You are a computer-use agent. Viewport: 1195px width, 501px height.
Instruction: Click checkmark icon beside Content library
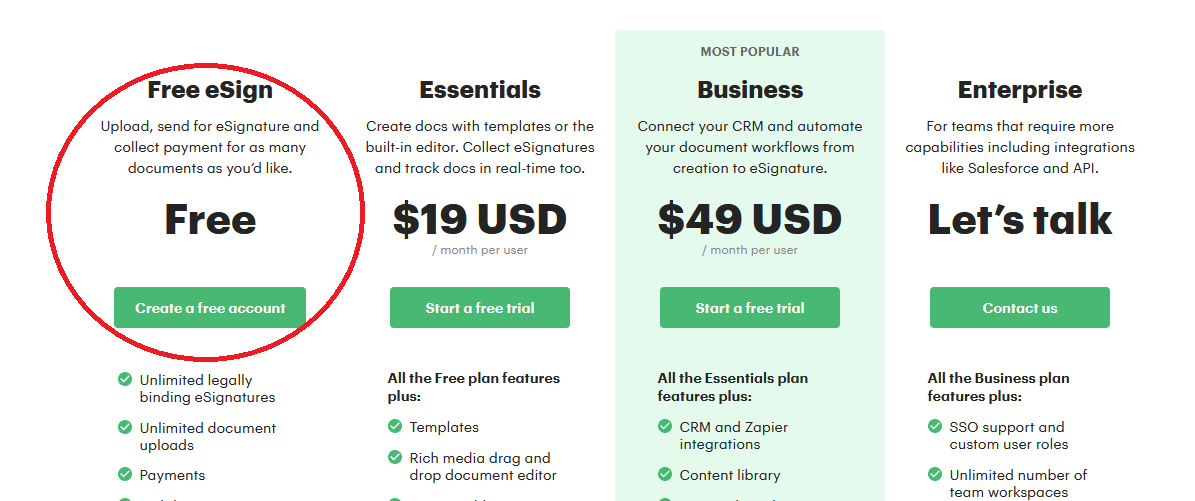[x=665, y=474]
